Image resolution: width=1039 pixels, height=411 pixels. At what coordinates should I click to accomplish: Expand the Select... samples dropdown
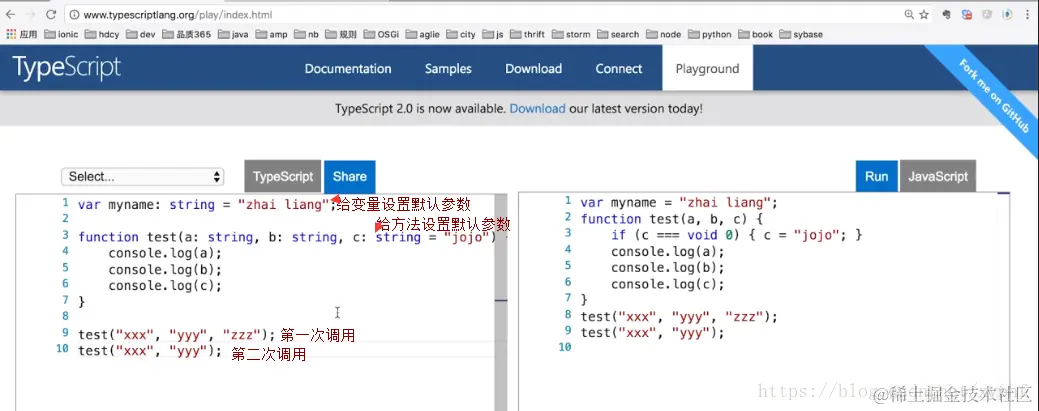(x=142, y=177)
